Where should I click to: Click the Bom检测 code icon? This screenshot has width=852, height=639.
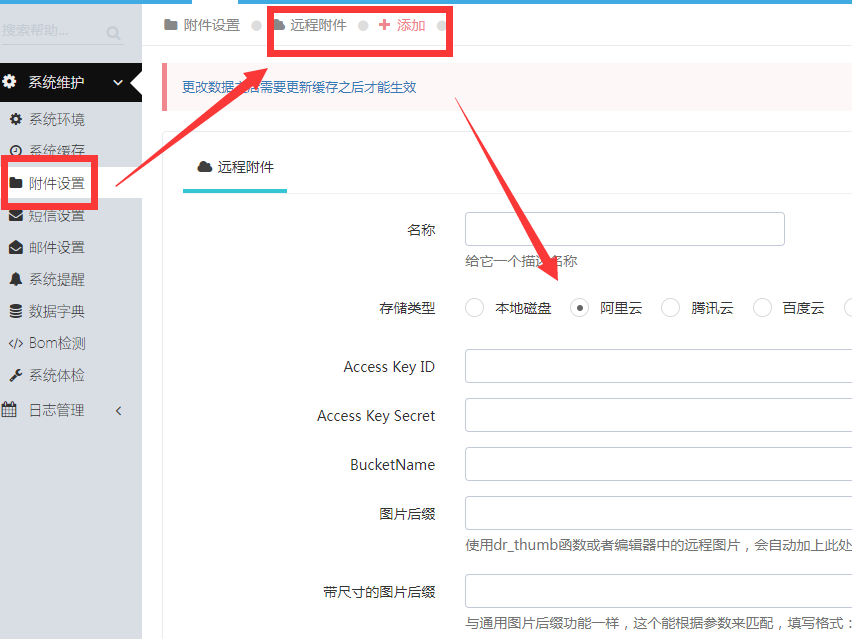[x=16, y=343]
